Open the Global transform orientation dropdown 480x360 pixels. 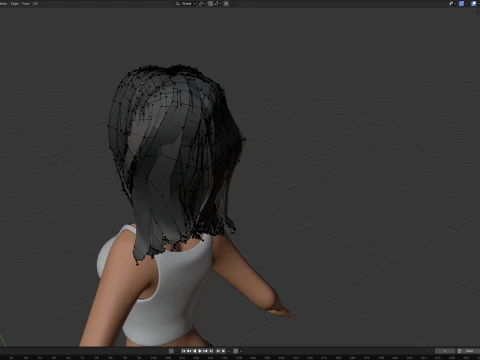pos(186,4)
